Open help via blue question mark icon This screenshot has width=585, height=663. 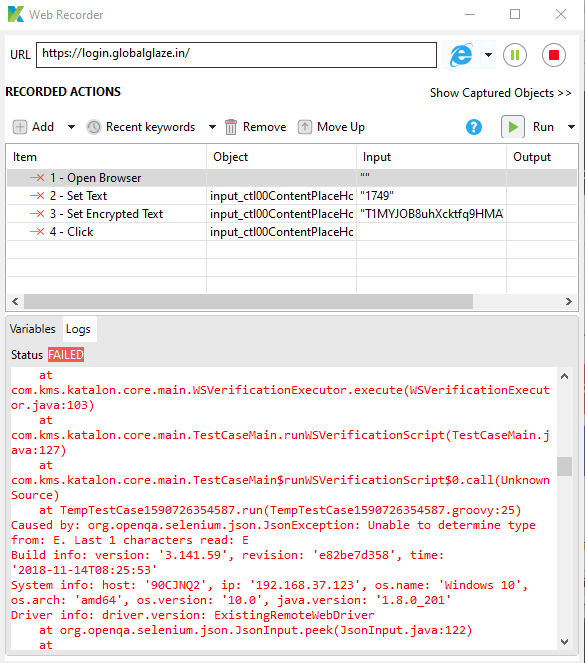[x=474, y=127]
